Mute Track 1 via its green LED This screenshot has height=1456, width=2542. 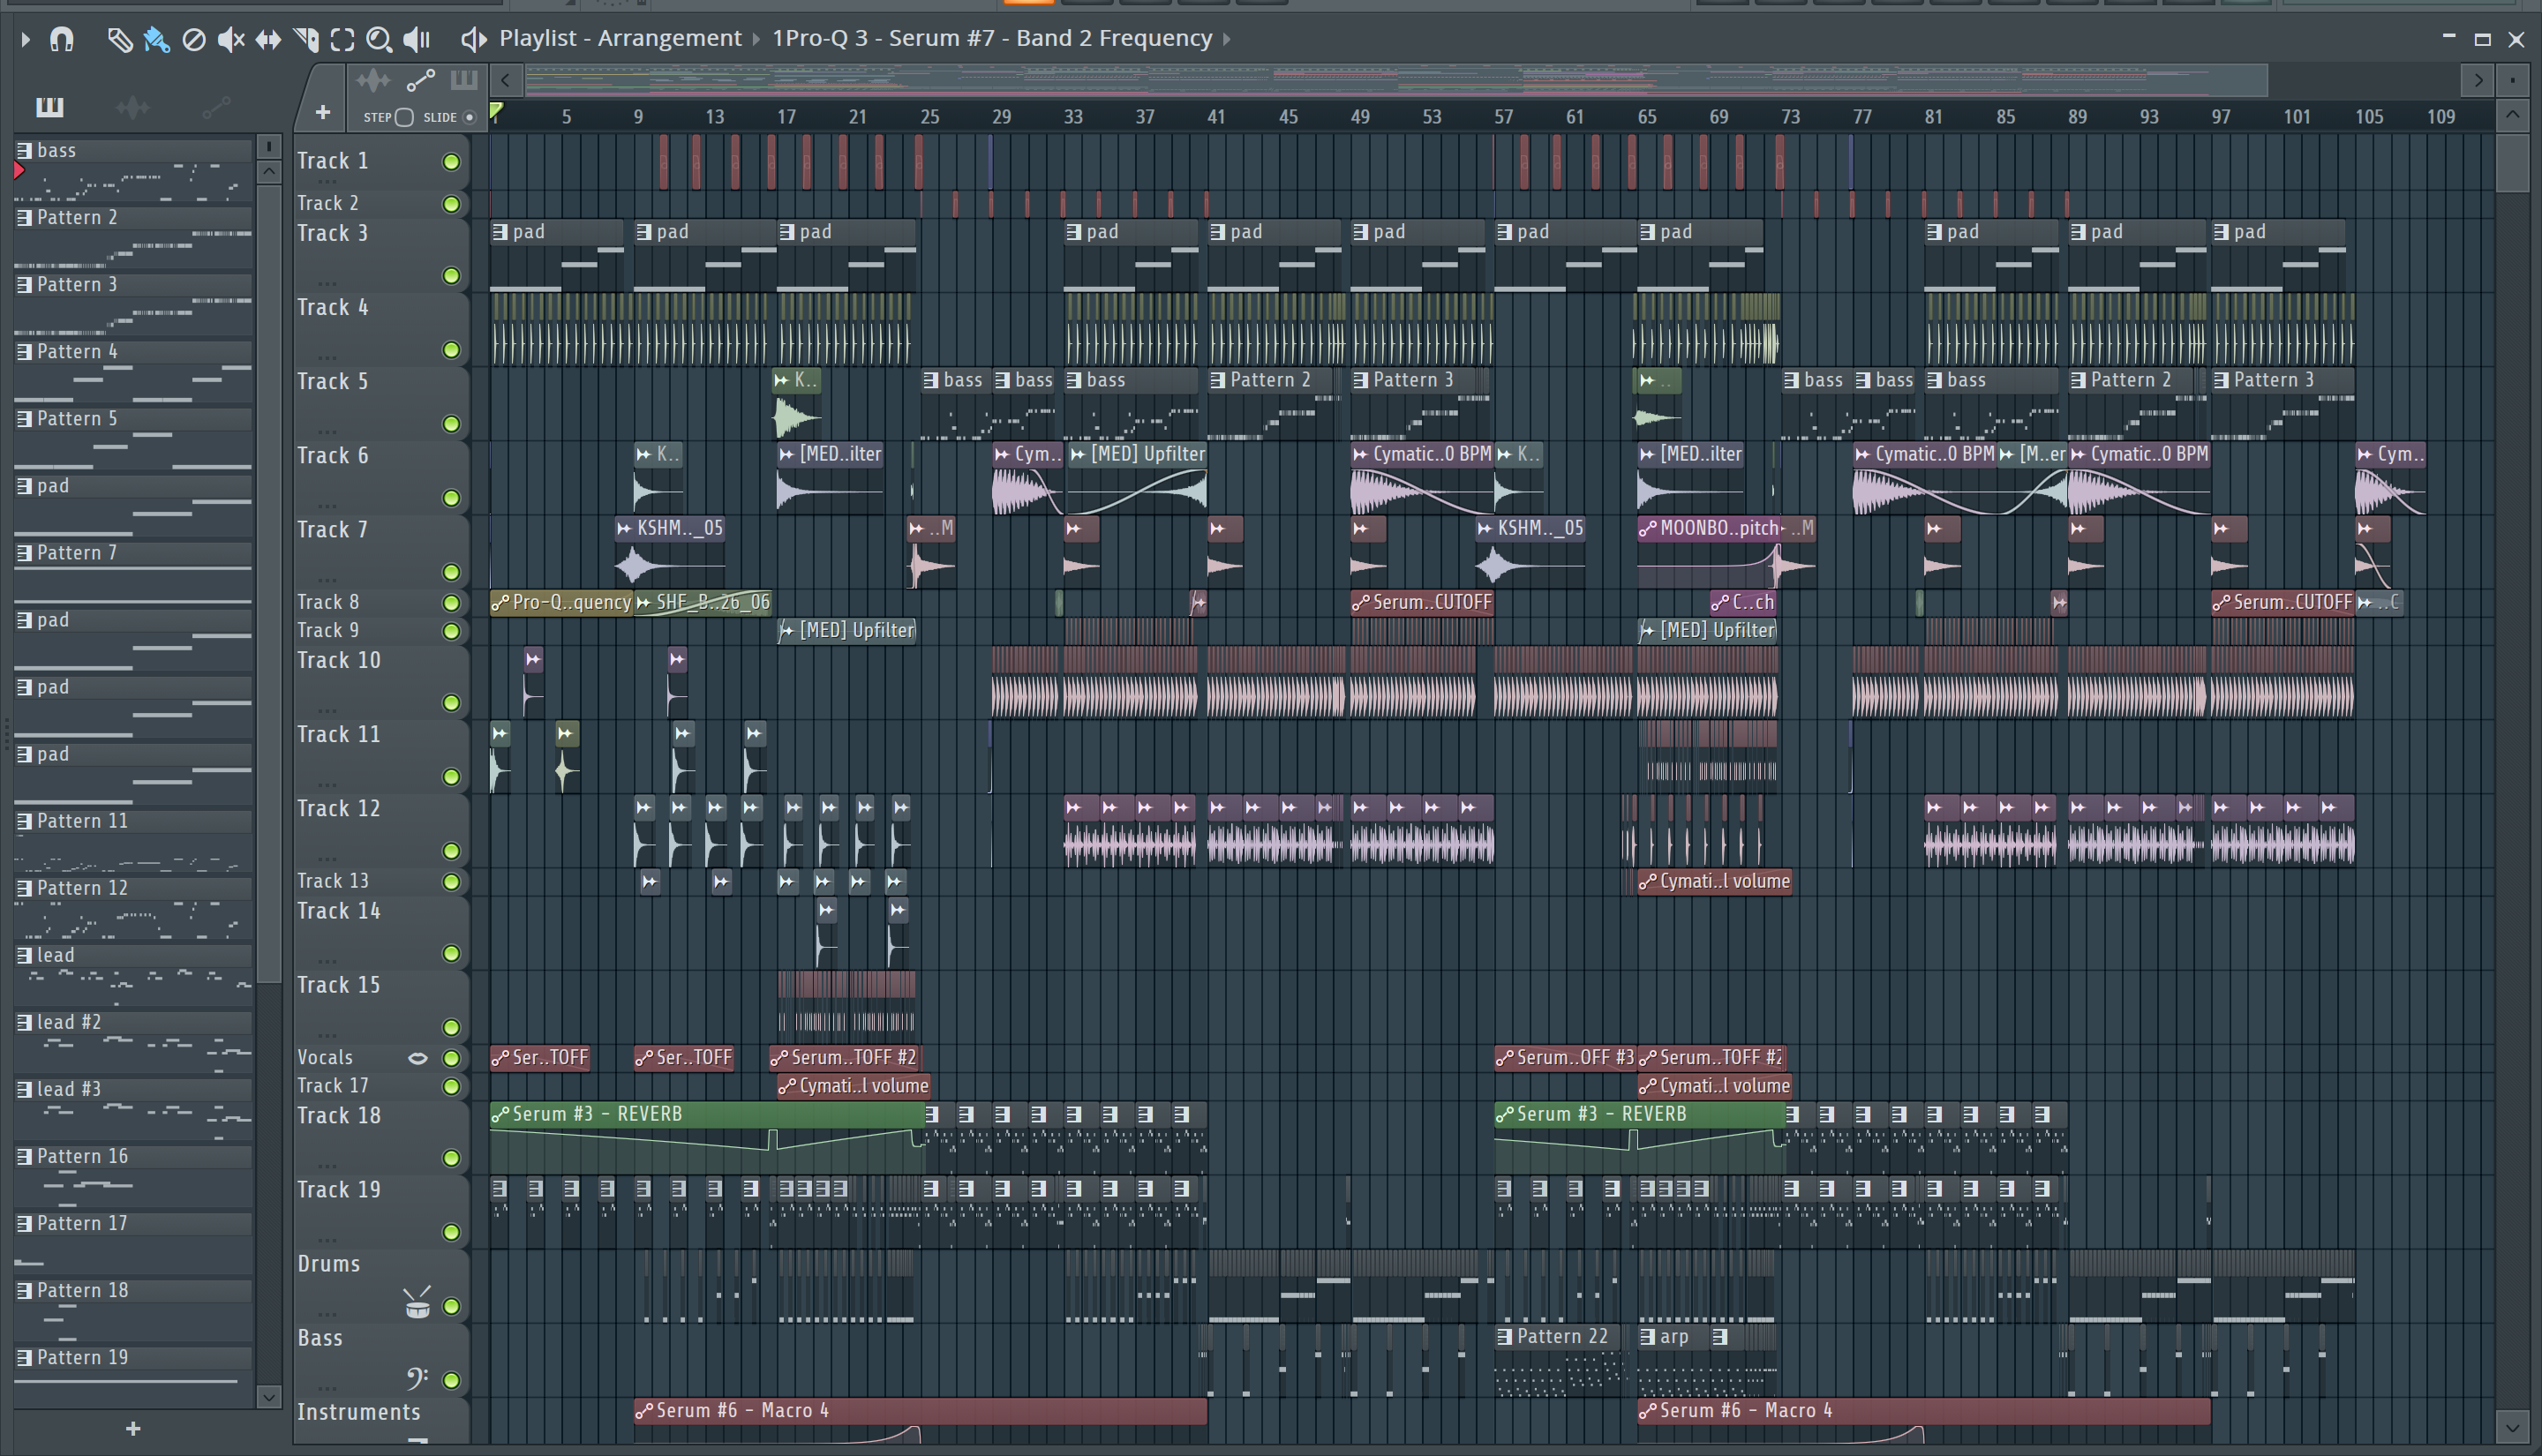pos(451,162)
